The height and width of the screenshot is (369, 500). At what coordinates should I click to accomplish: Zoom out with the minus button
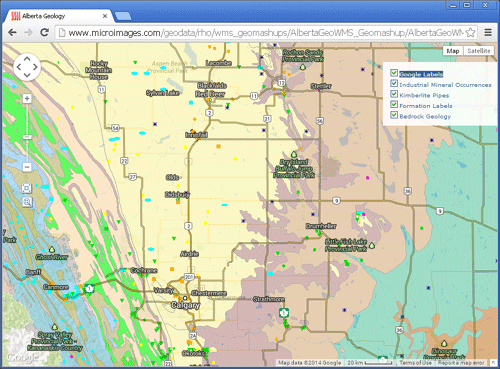pyautogui.click(x=27, y=167)
